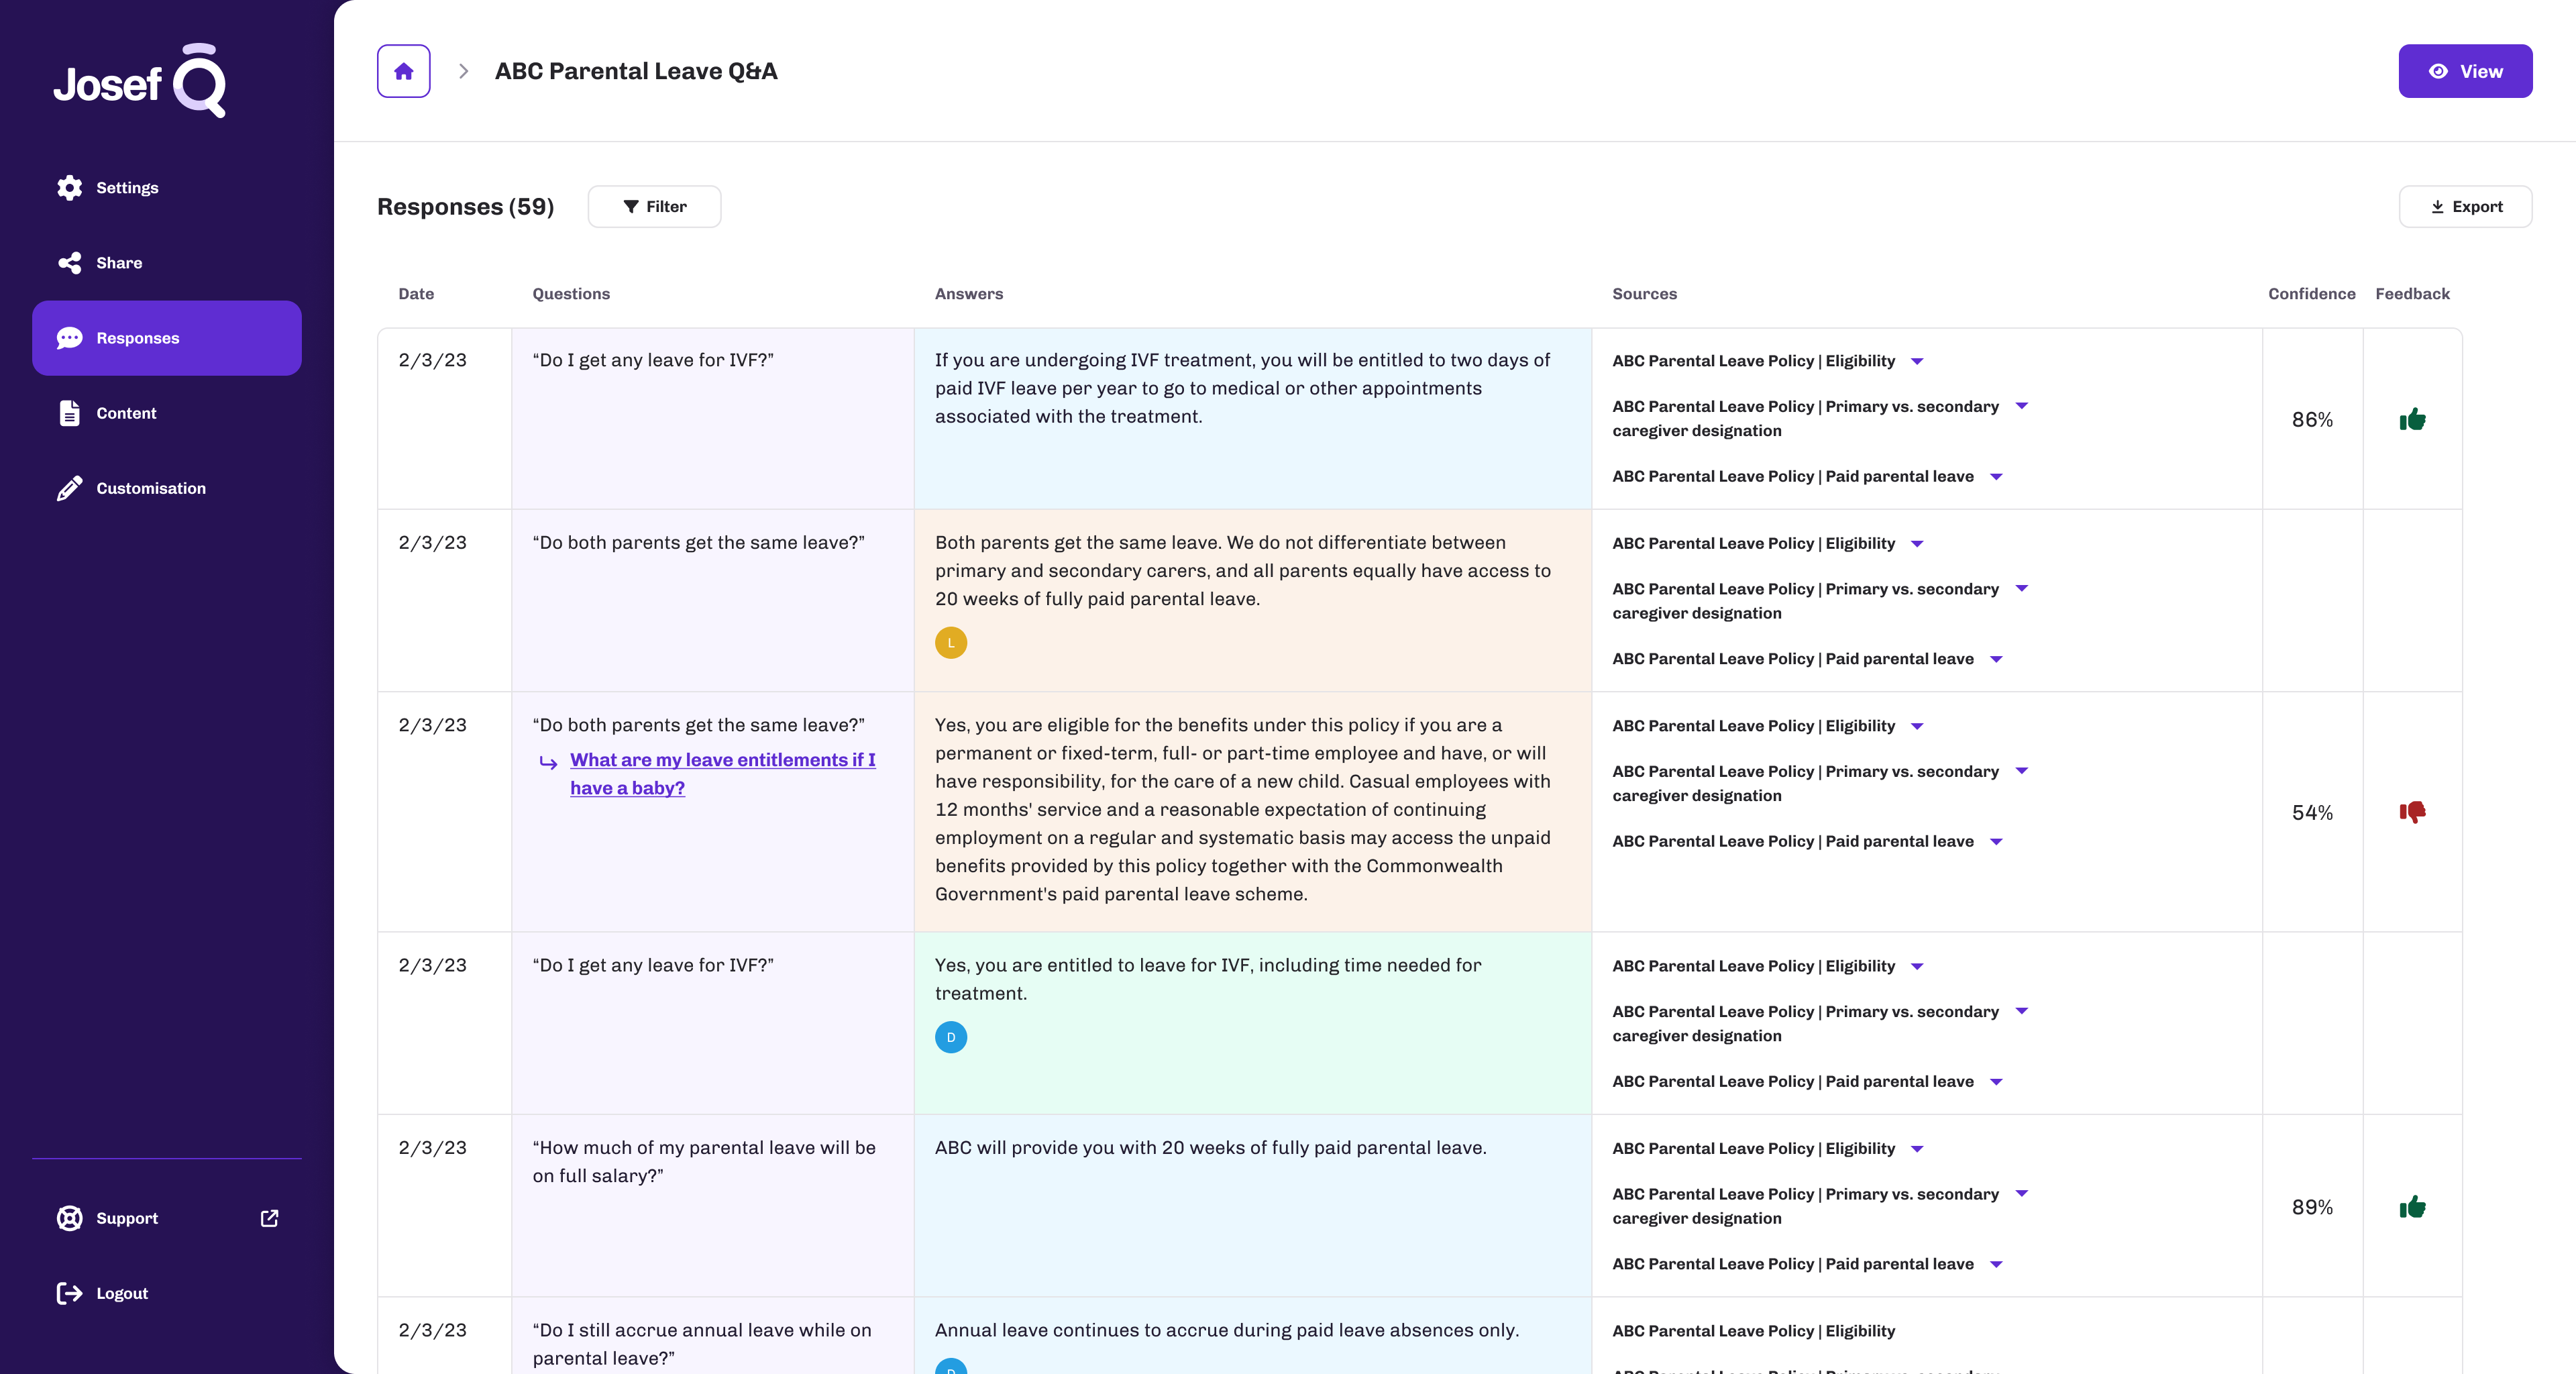
Task: Click the Josef Q logo
Action: click(x=140, y=81)
